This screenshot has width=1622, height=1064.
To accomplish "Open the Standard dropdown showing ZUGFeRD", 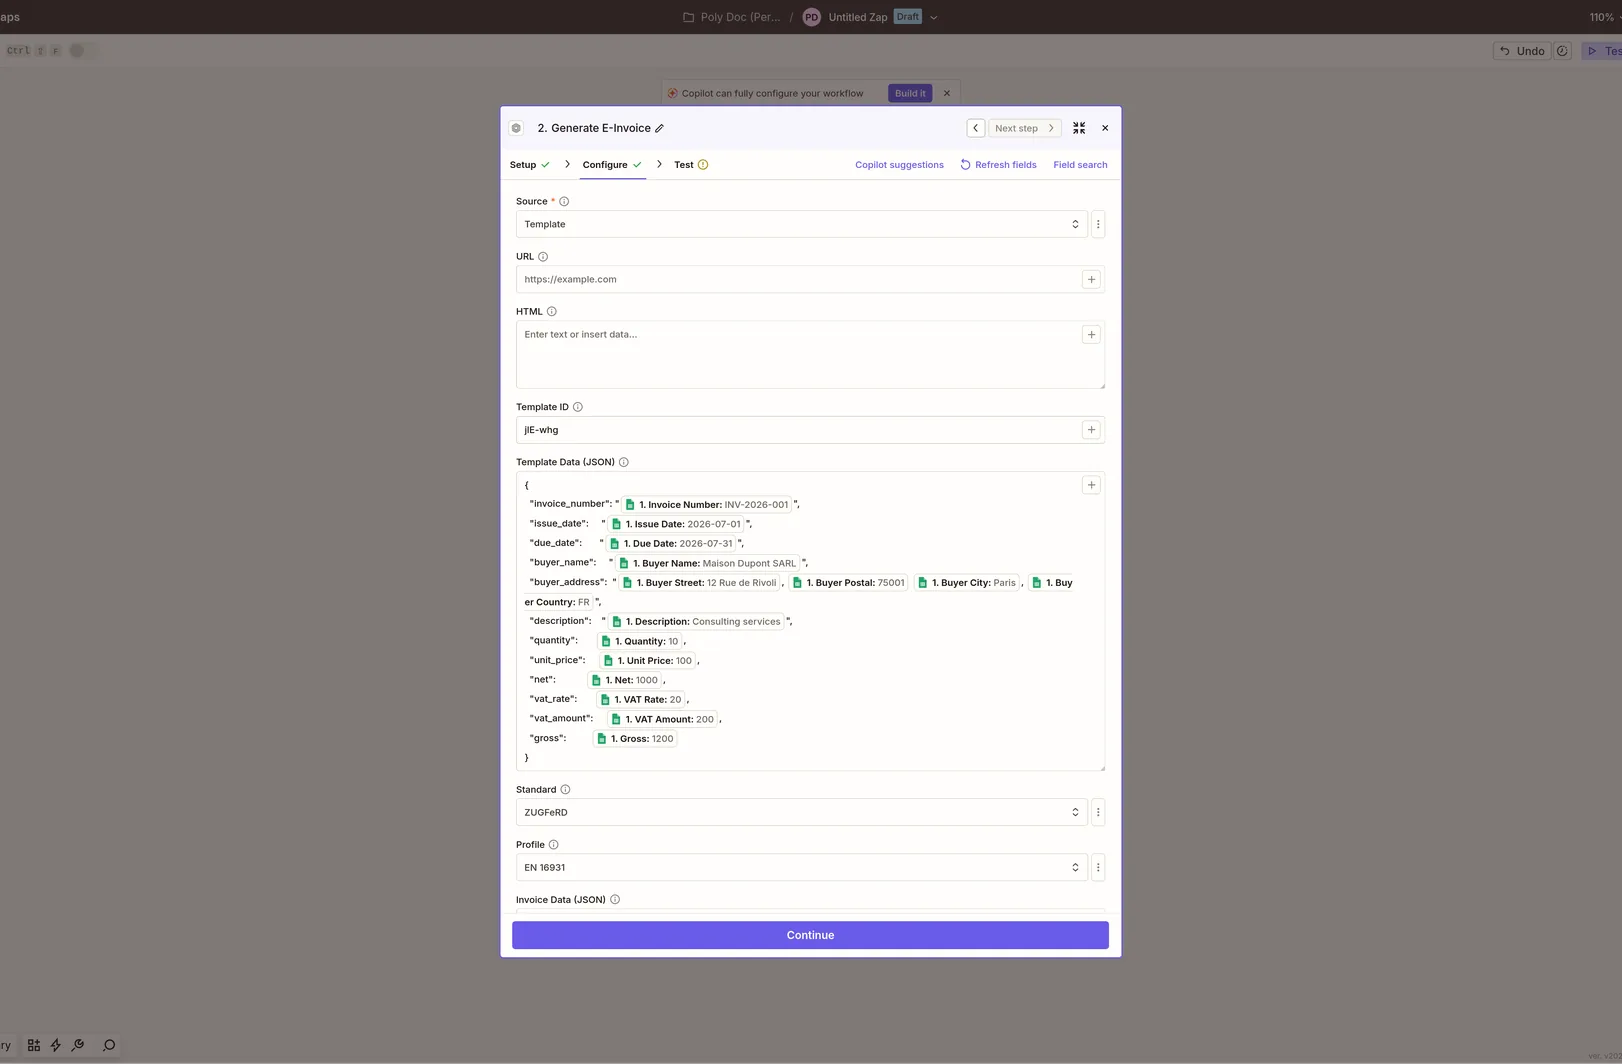I will [801, 812].
